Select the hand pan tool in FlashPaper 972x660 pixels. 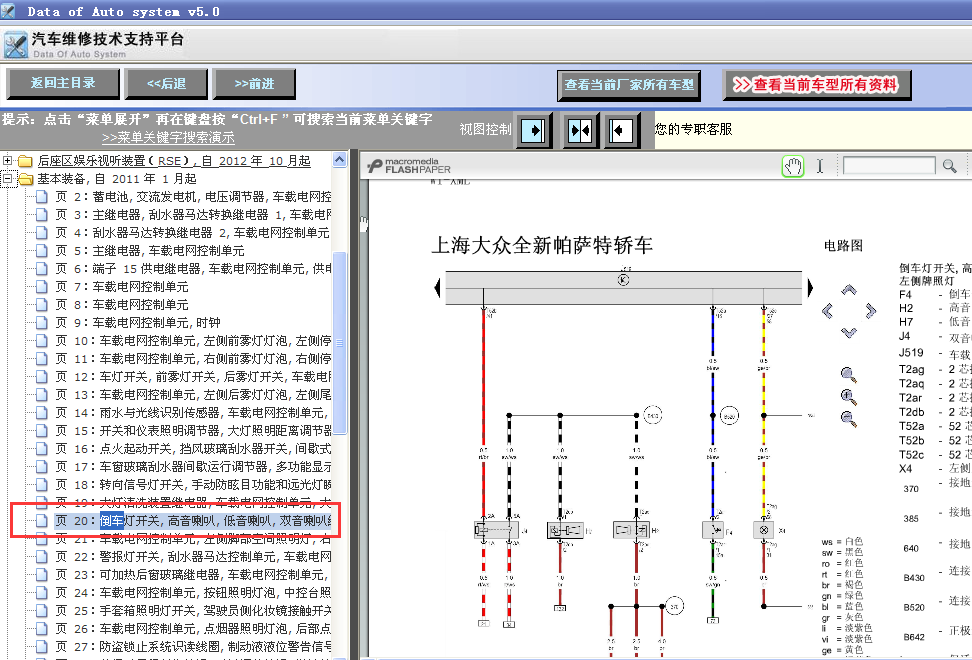(793, 166)
